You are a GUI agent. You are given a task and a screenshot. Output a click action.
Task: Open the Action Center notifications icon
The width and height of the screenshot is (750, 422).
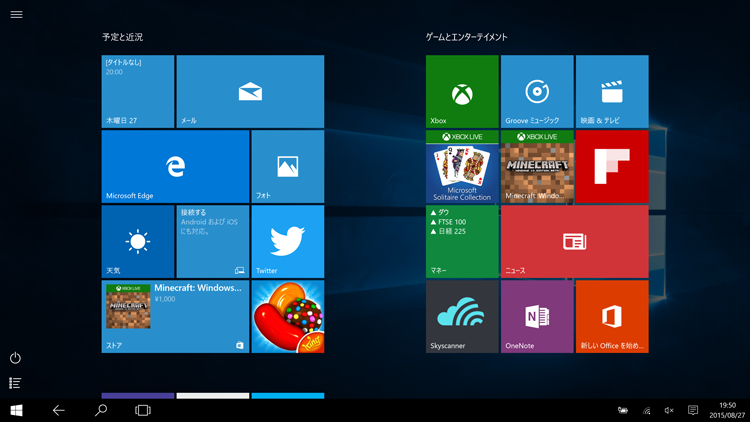693,410
